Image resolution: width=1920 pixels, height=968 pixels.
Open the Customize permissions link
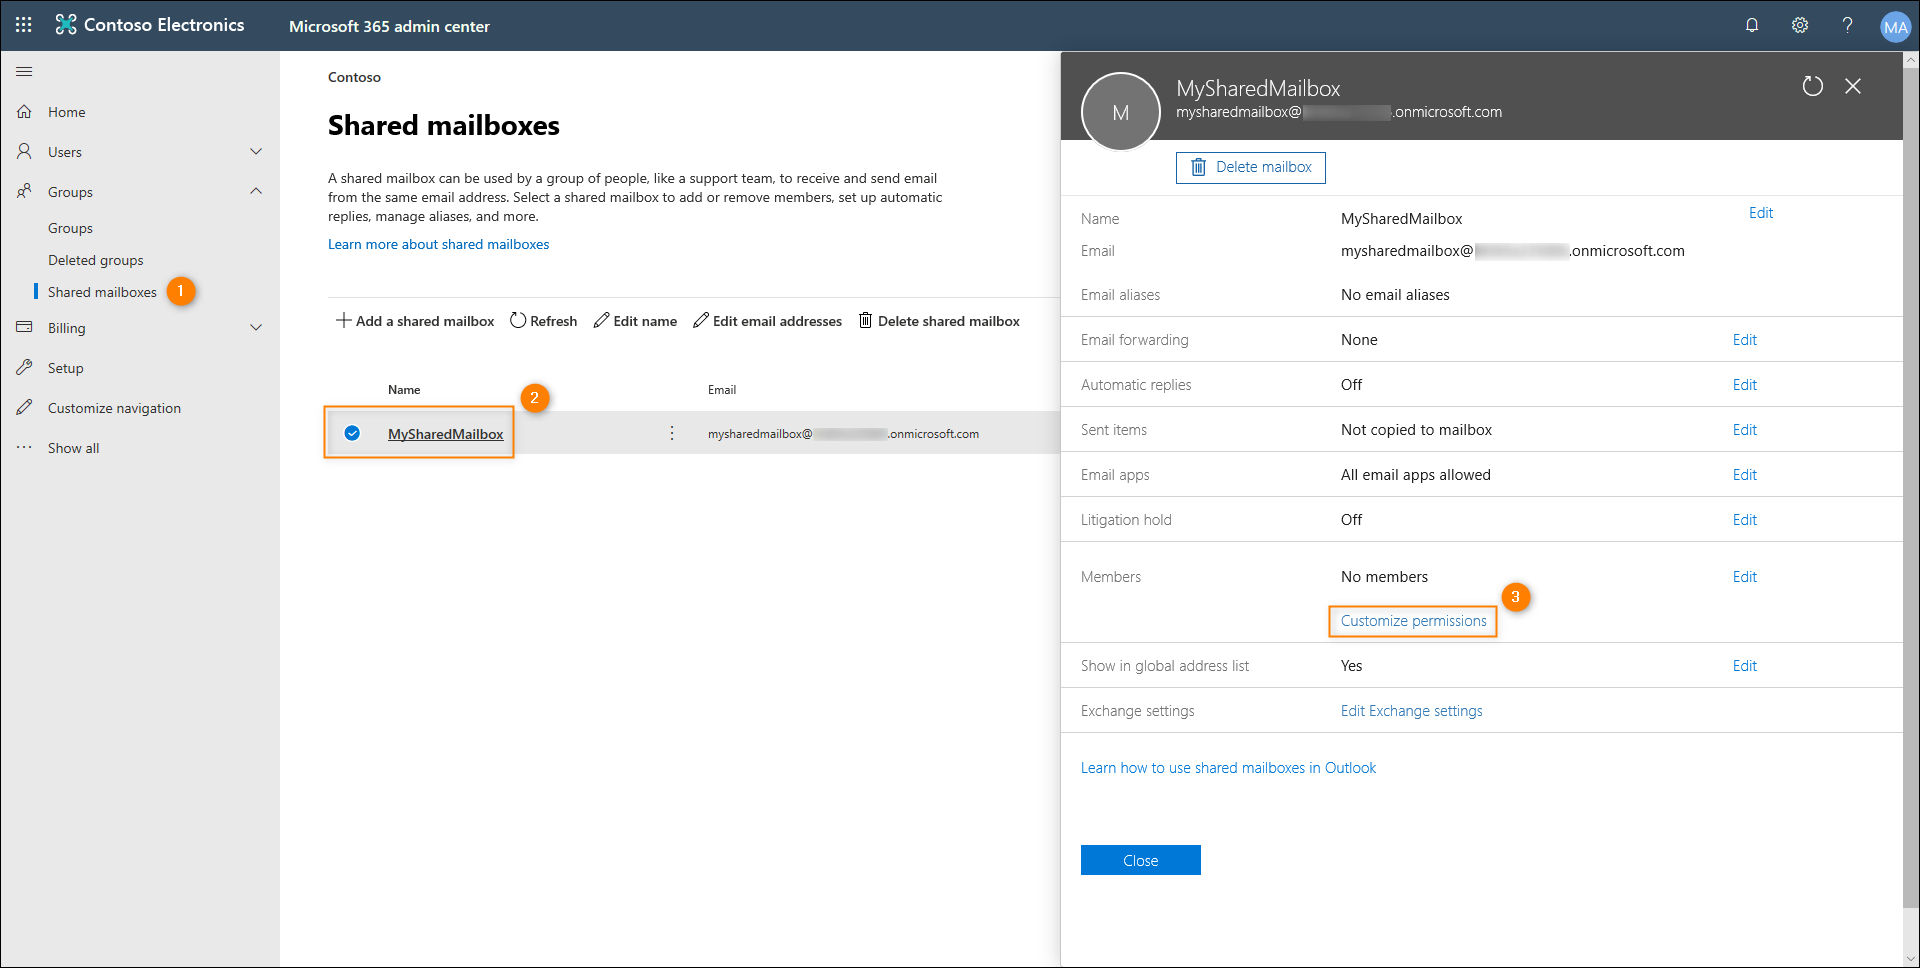point(1412,620)
